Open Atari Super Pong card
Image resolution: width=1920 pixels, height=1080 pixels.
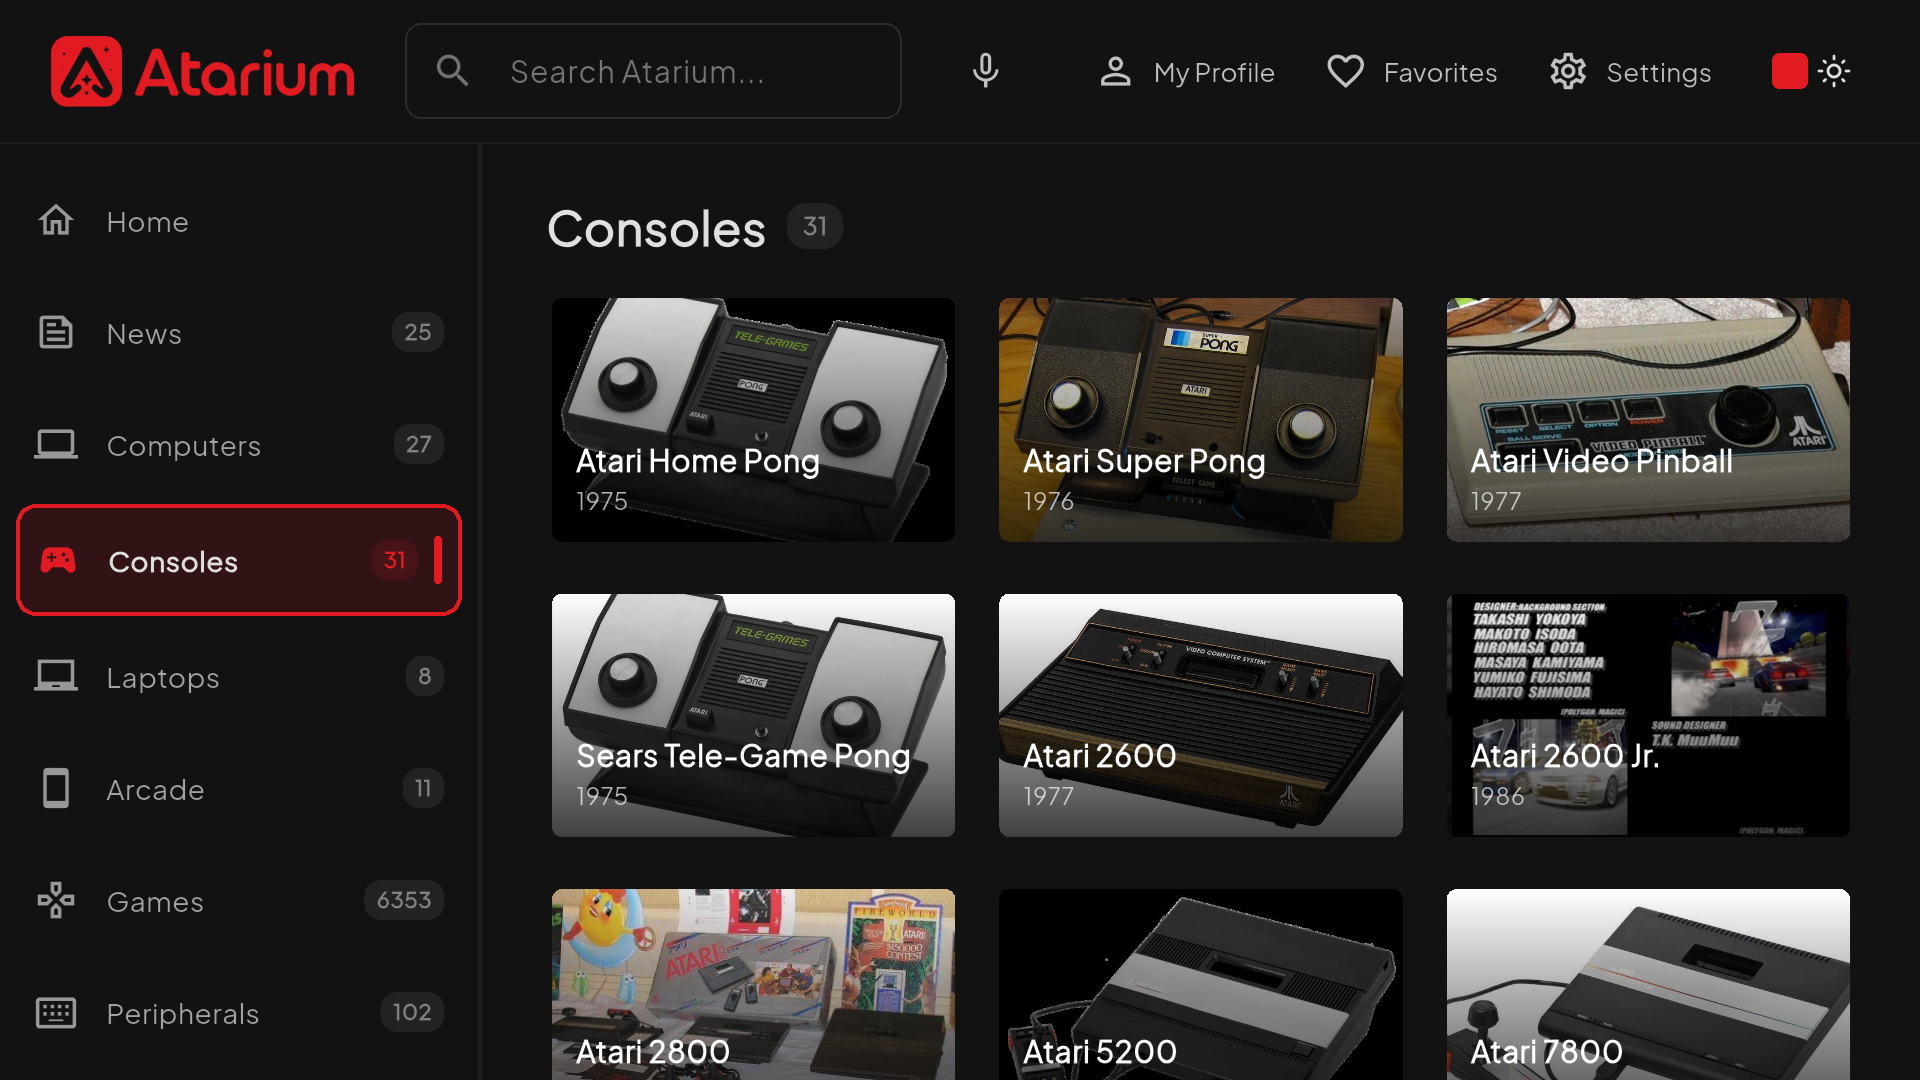point(1200,420)
